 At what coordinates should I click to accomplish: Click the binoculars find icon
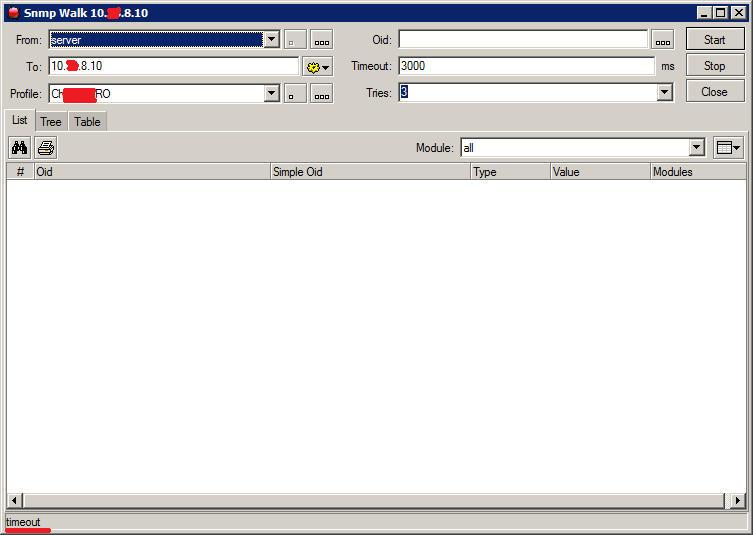point(20,147)
